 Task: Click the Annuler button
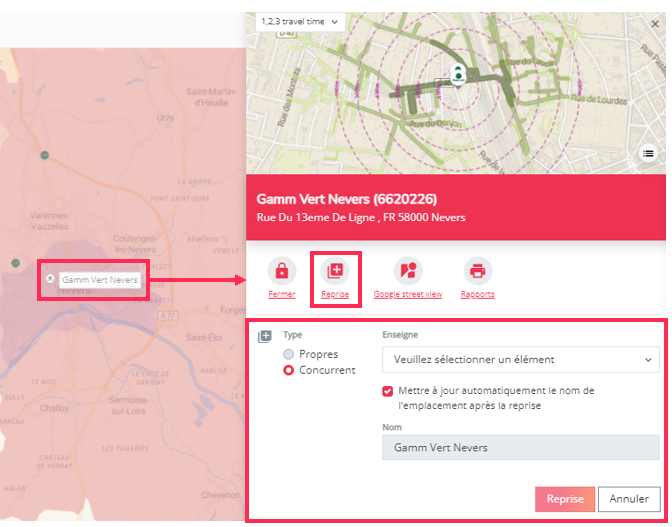coord(629,499)
